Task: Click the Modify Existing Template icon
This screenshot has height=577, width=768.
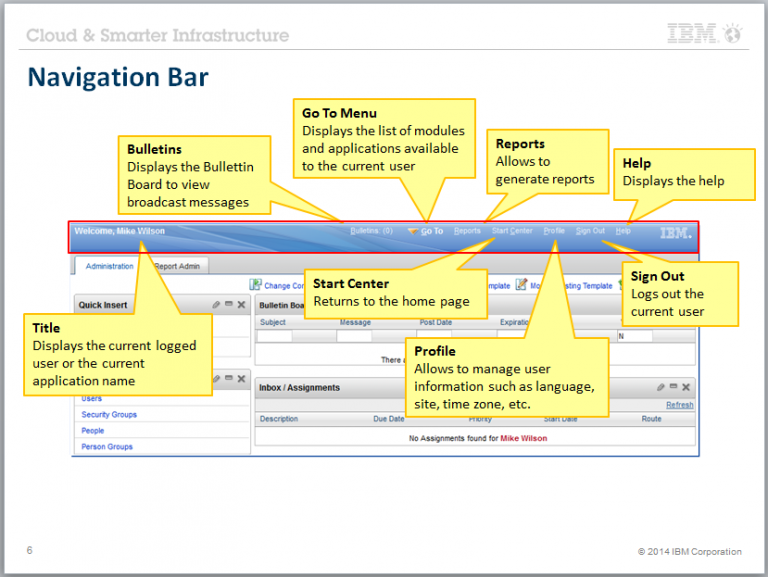Action: tap(521, 286)
